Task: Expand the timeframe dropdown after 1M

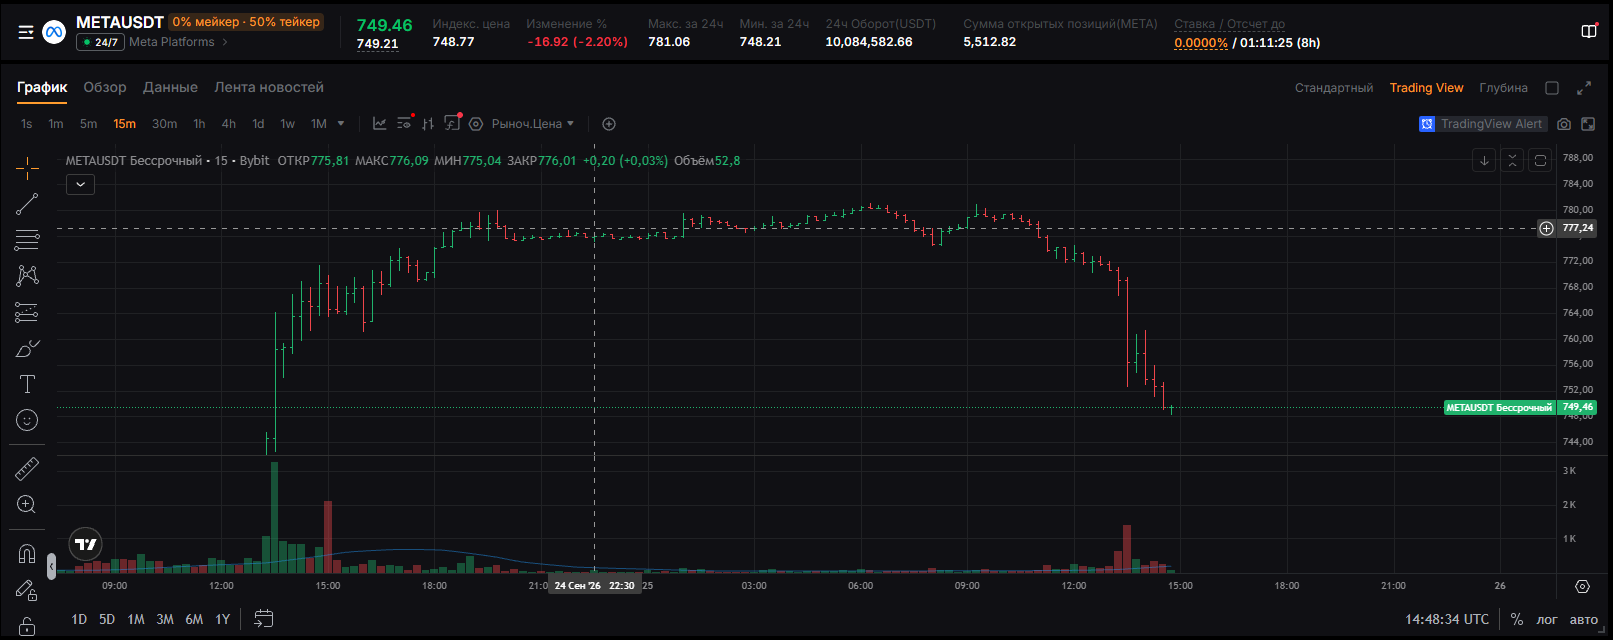Action: tap(341, 124)
